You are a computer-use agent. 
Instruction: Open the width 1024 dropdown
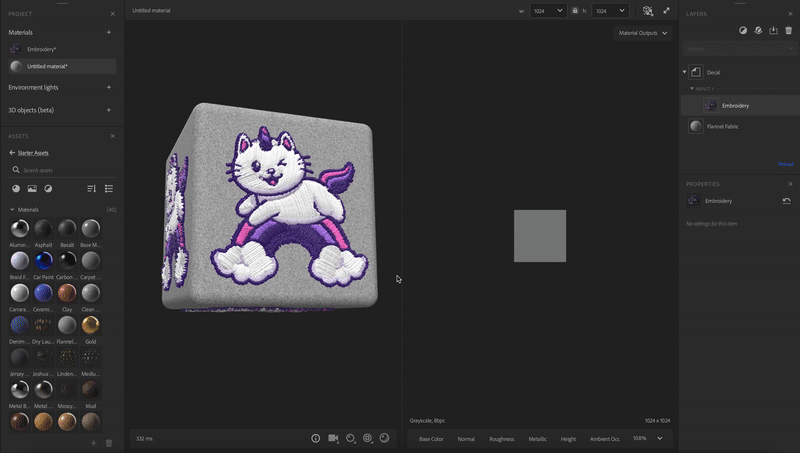coord(548,11)
